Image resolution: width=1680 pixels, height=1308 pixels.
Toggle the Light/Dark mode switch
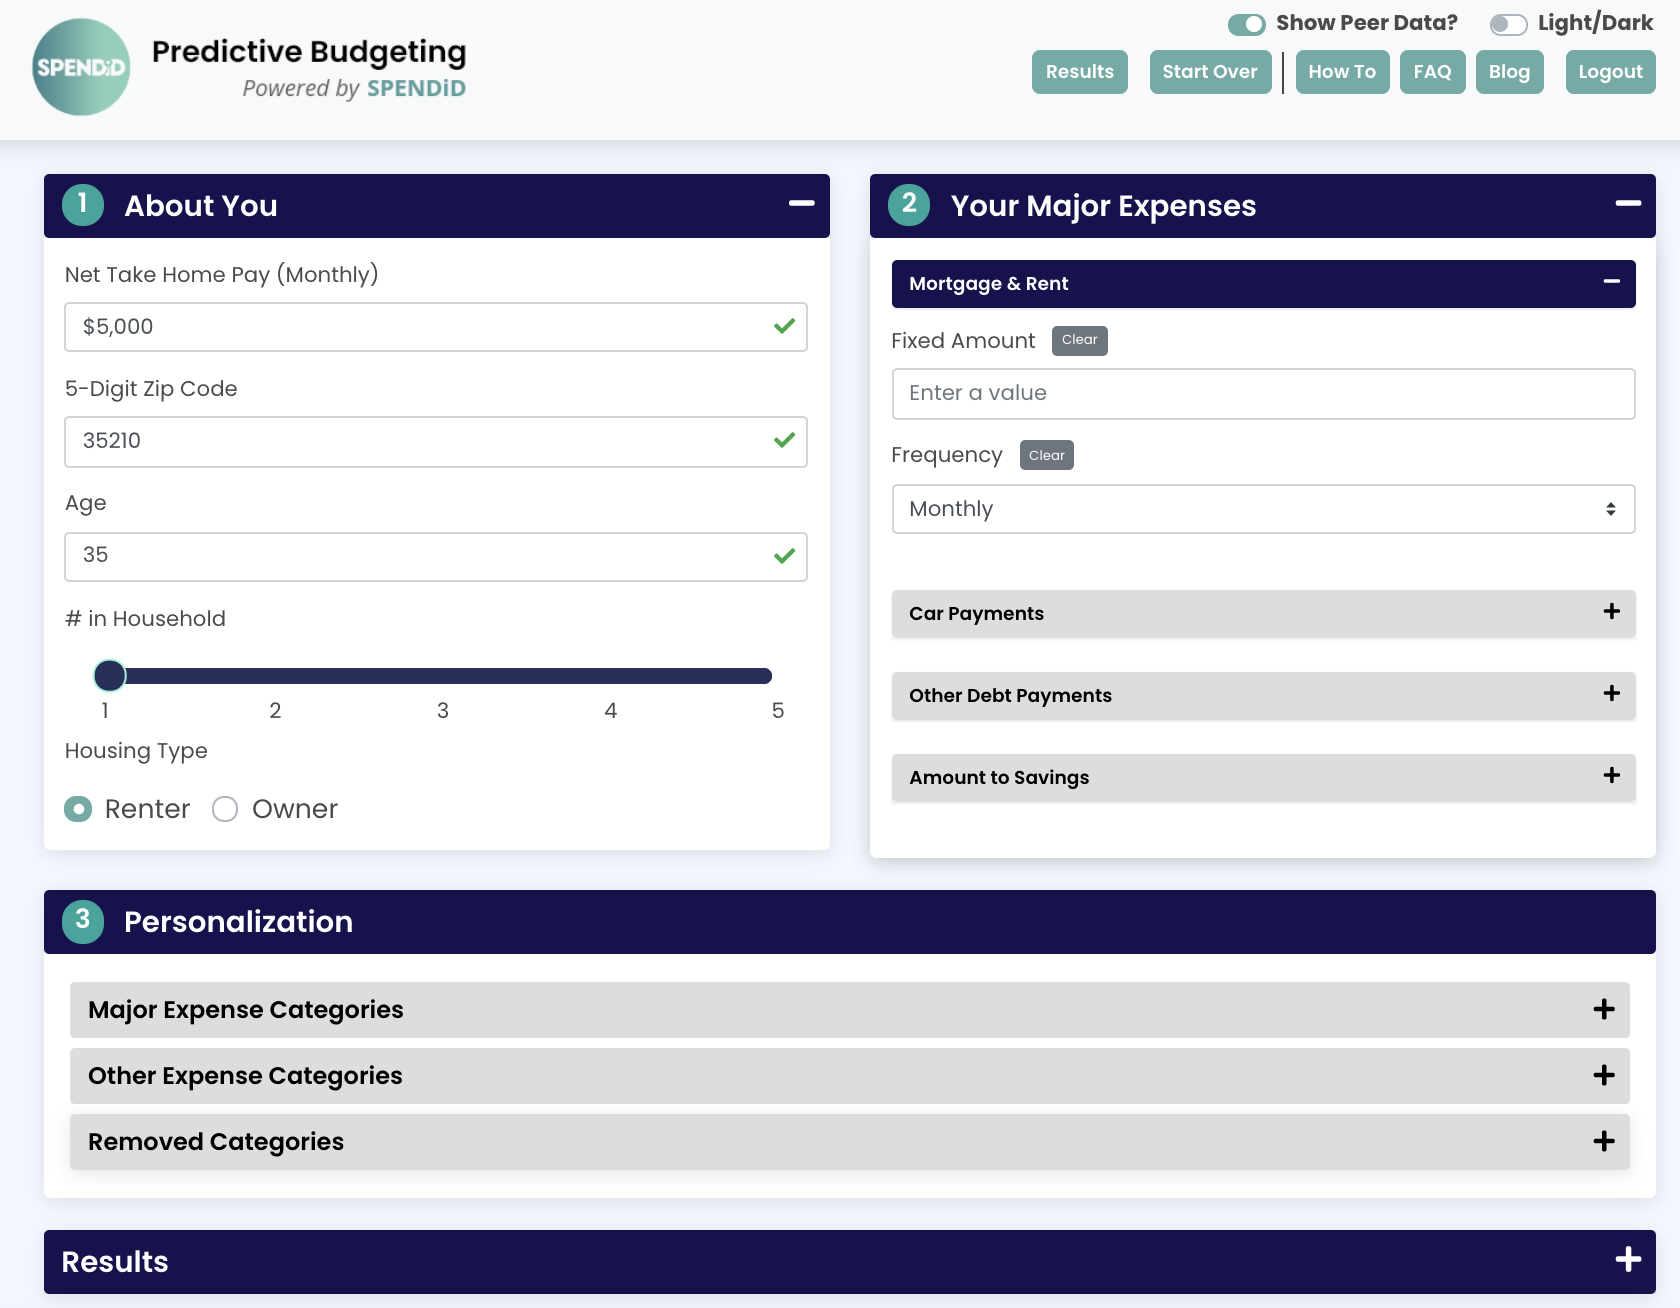[1508, 24]
